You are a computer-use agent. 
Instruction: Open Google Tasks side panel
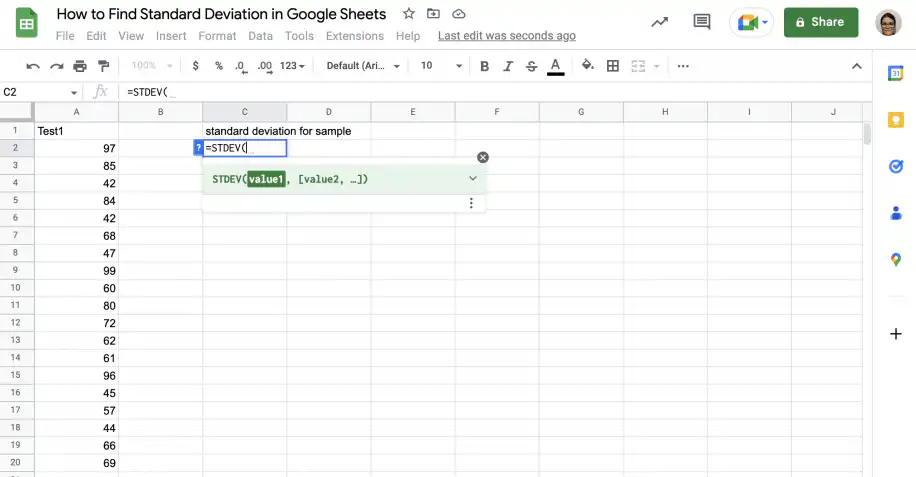[896, 166]
